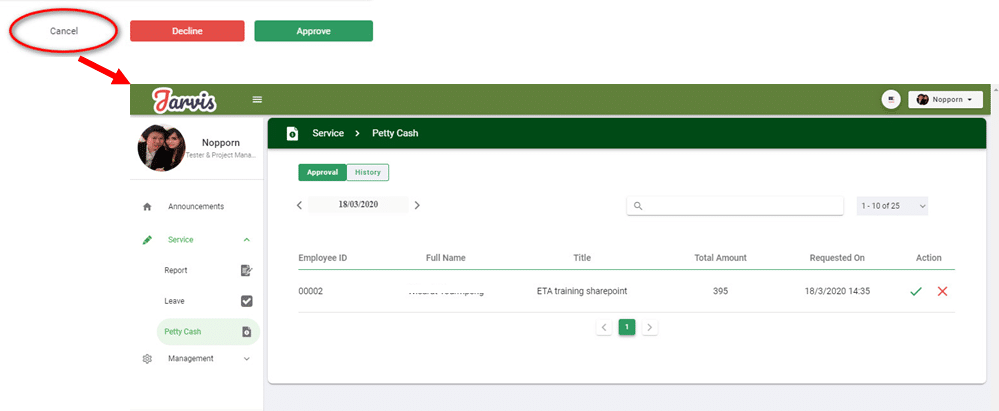Expand the Management sidebar section
Image resolution: width=999 pixels, height=411 pixels.
(x=246, y=358)
